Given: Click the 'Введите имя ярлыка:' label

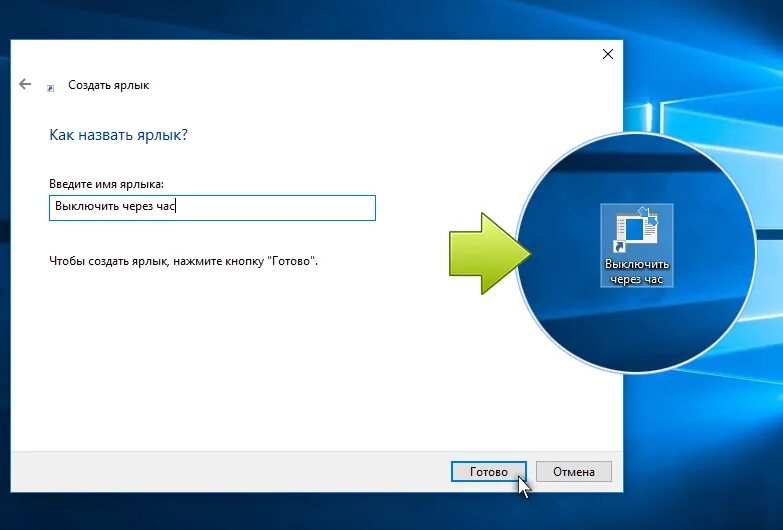Looking at the screenshot, I should point(106,184).
